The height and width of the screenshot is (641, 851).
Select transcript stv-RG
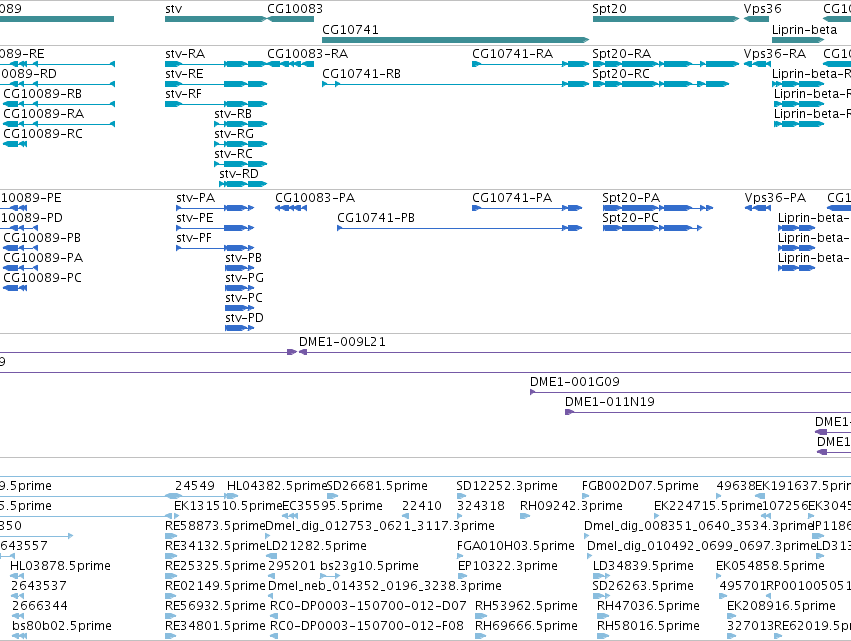240,144
